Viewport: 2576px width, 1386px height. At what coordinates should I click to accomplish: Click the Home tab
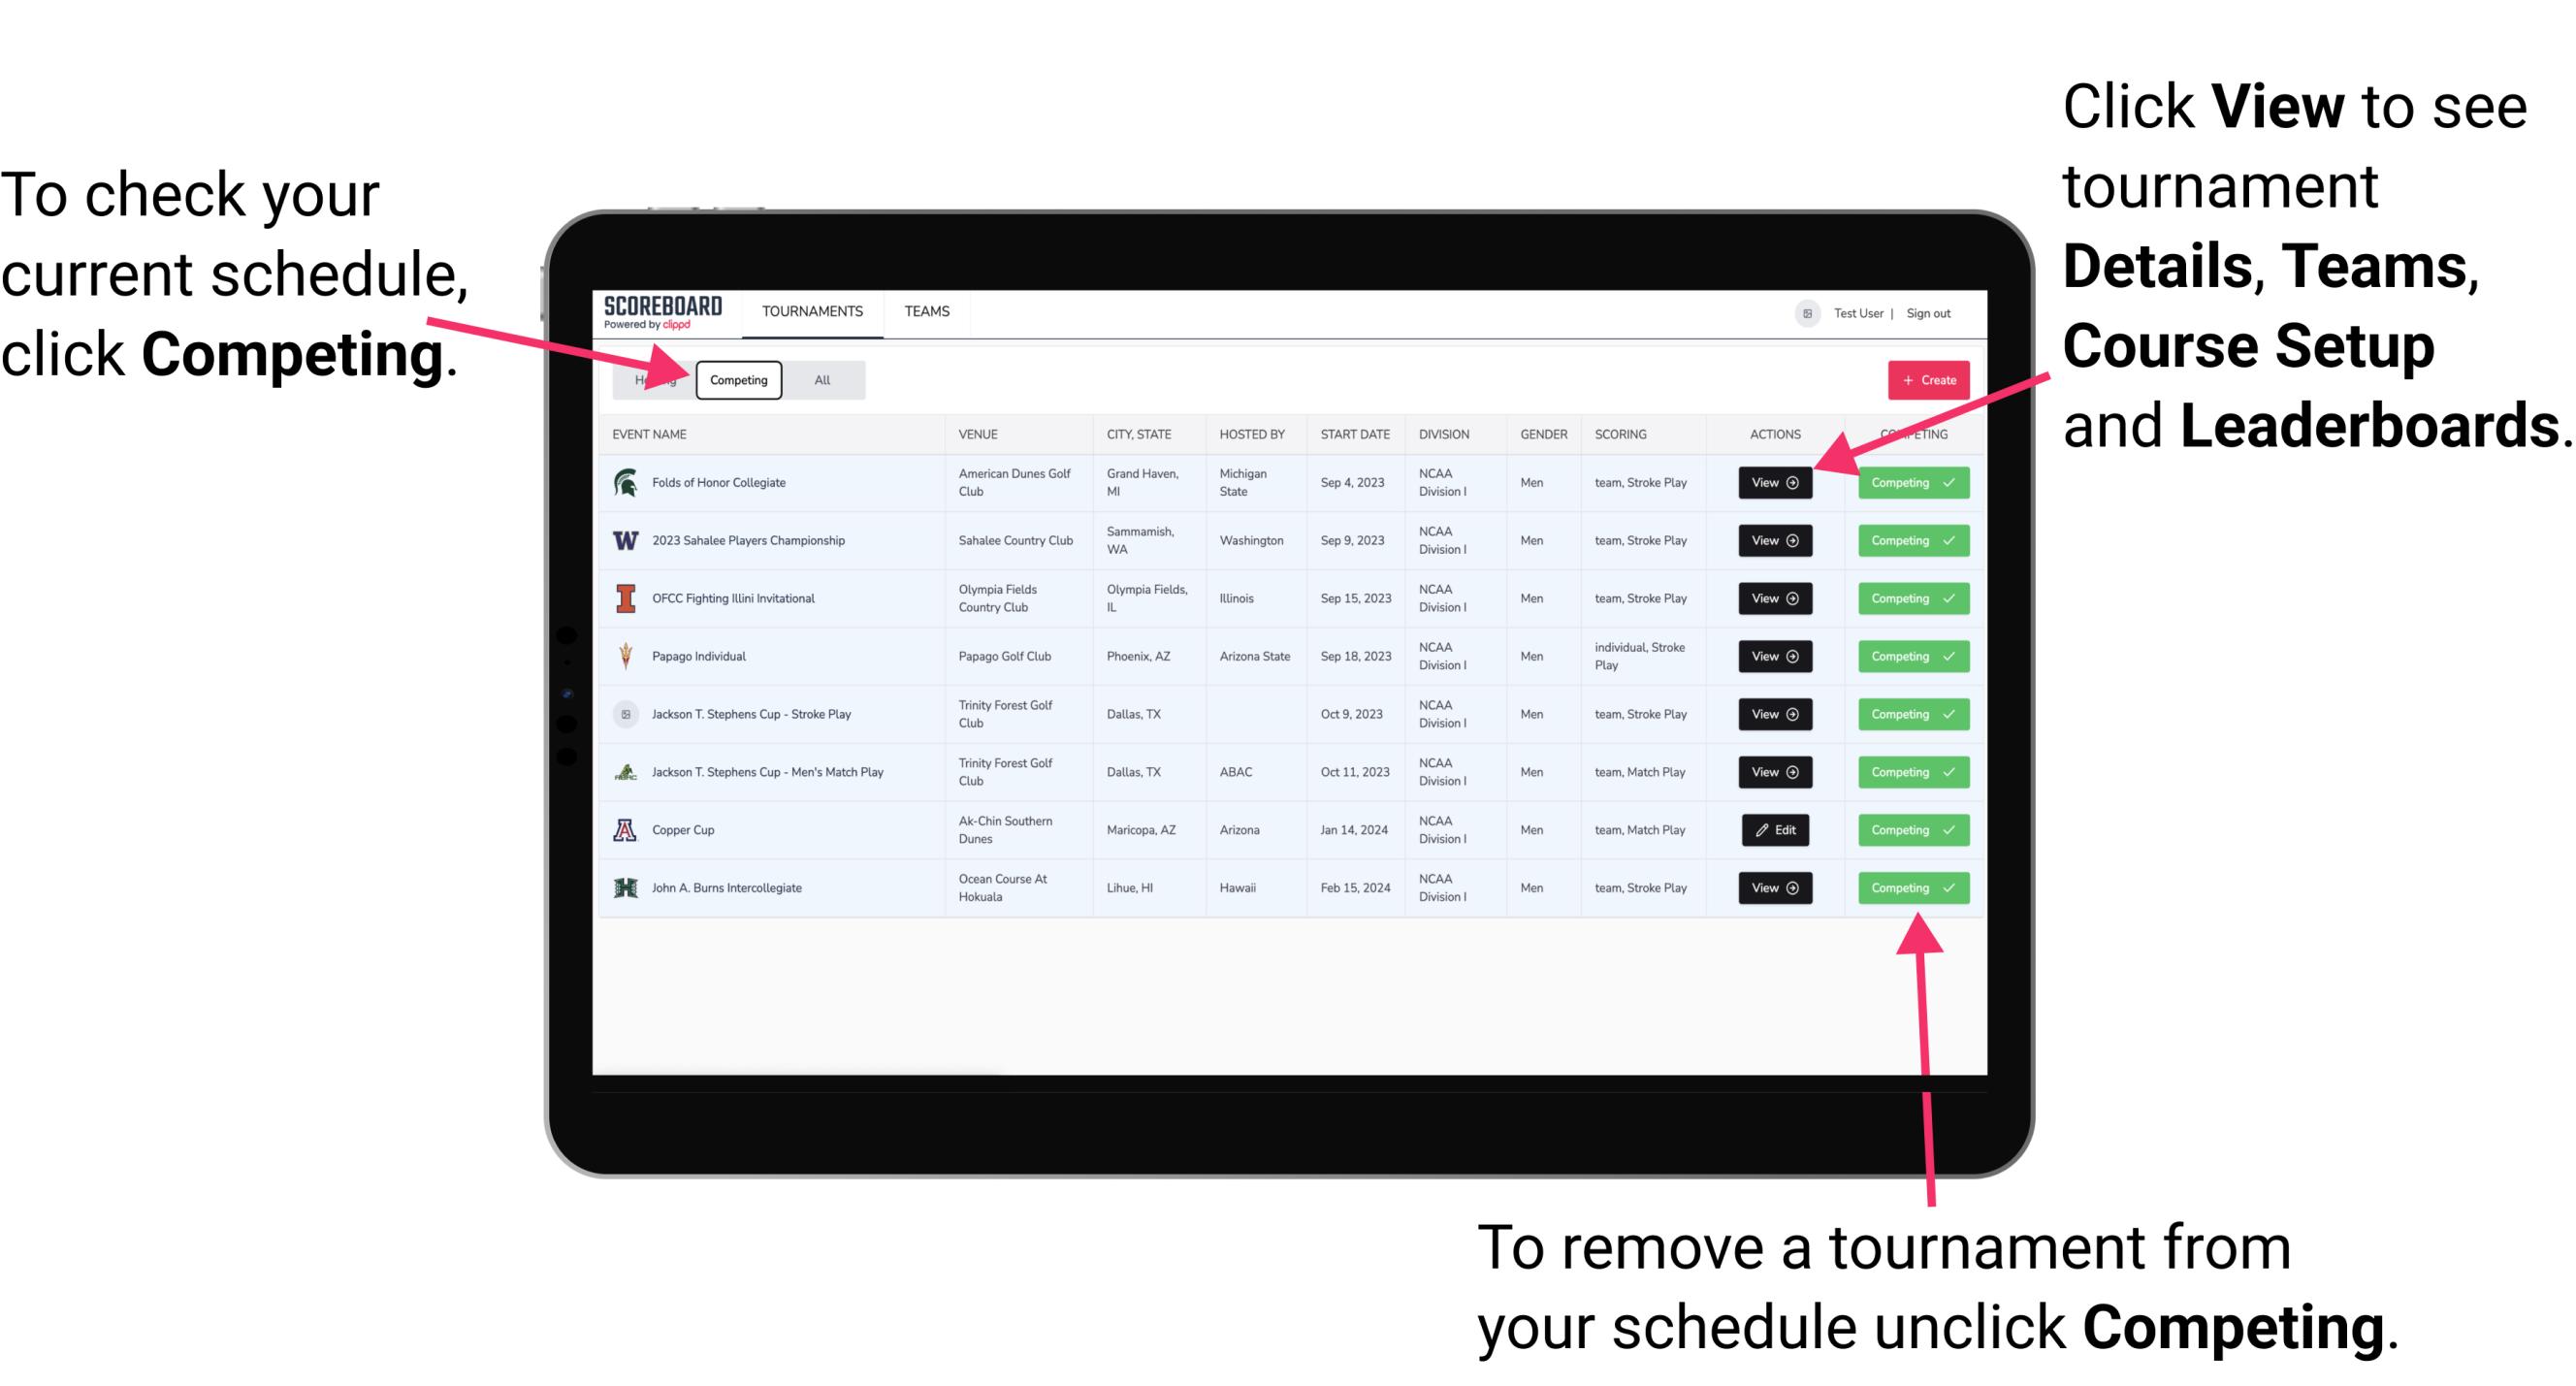(652, 379)
